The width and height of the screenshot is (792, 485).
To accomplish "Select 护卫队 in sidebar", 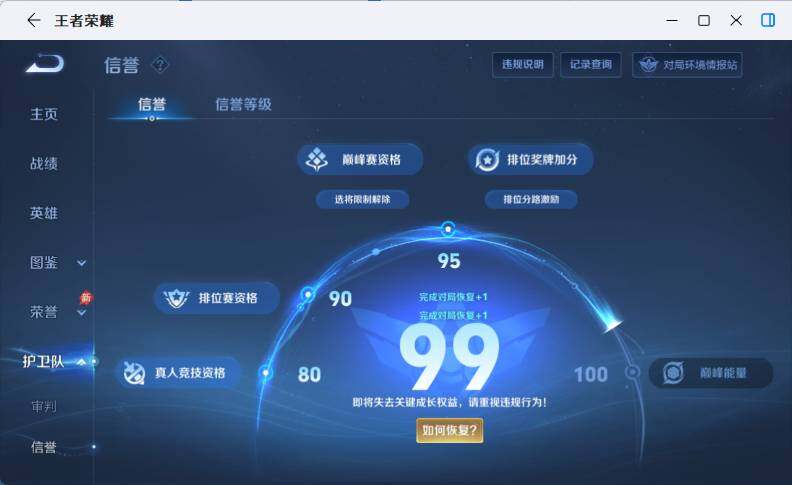I will [43, 361].
